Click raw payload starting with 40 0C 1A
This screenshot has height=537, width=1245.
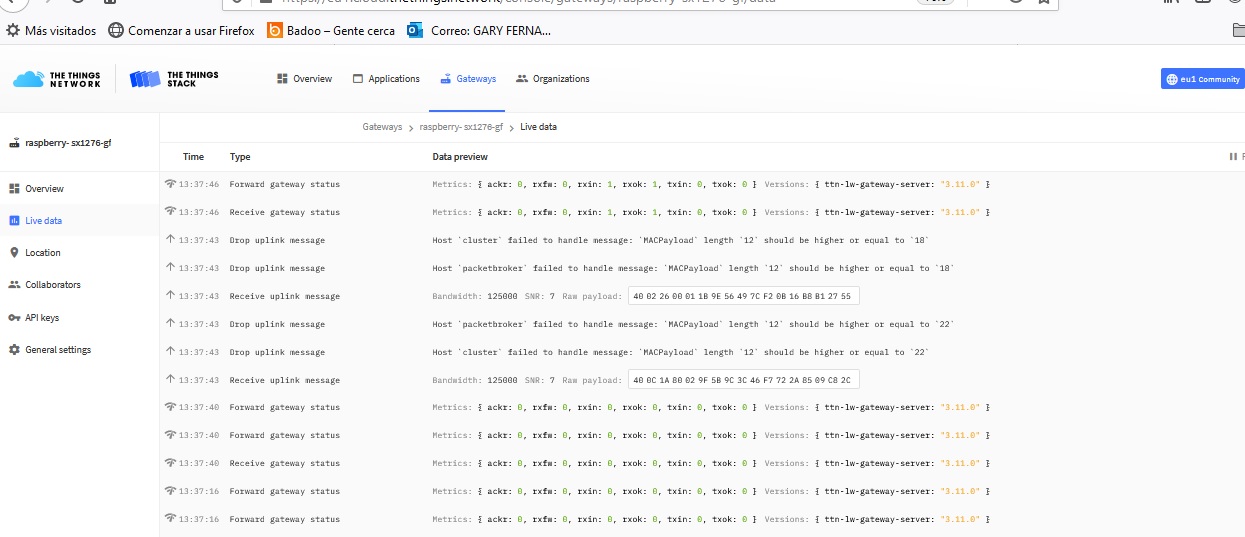[743, 380]
